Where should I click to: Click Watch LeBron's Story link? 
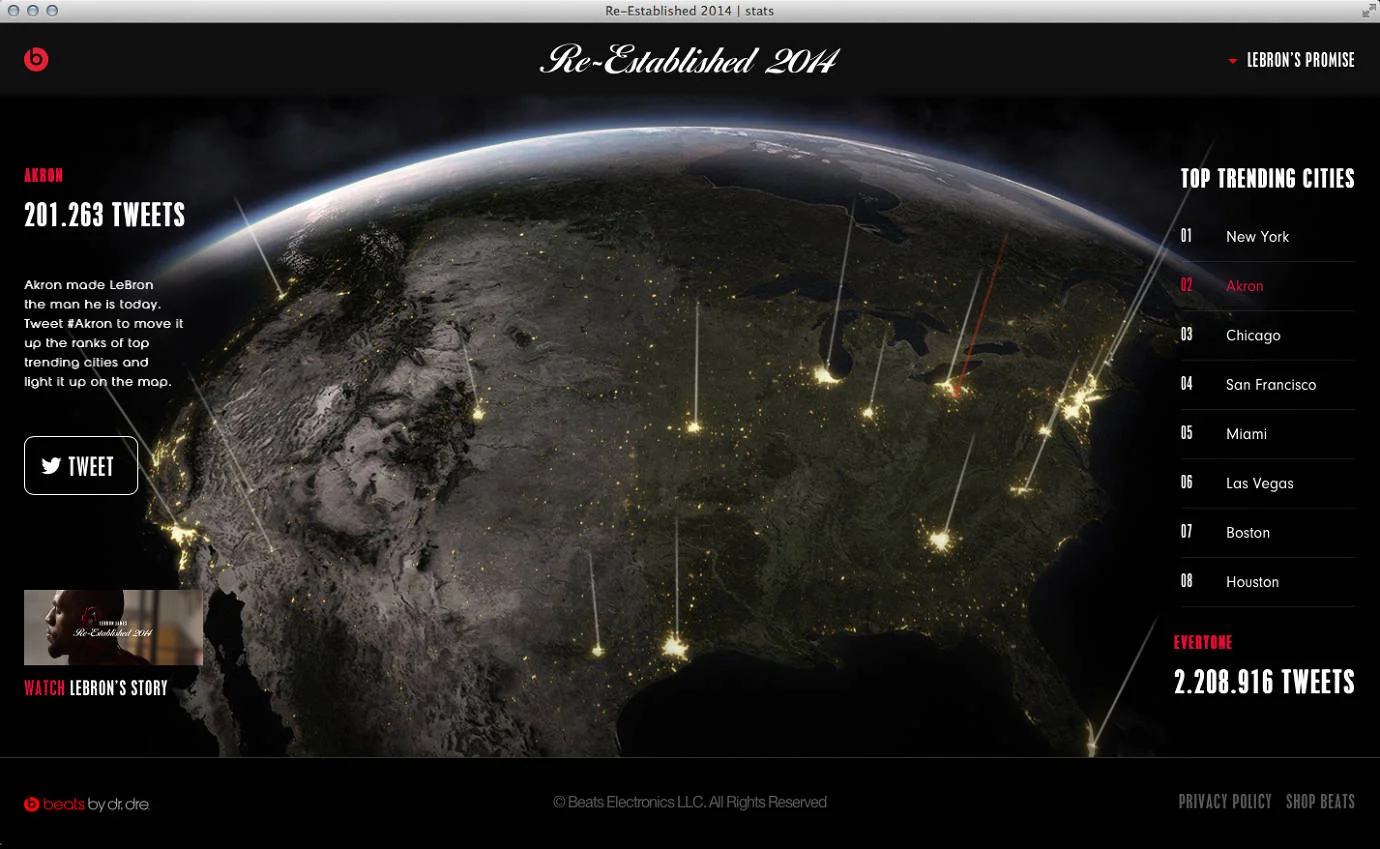click(96, 688)
